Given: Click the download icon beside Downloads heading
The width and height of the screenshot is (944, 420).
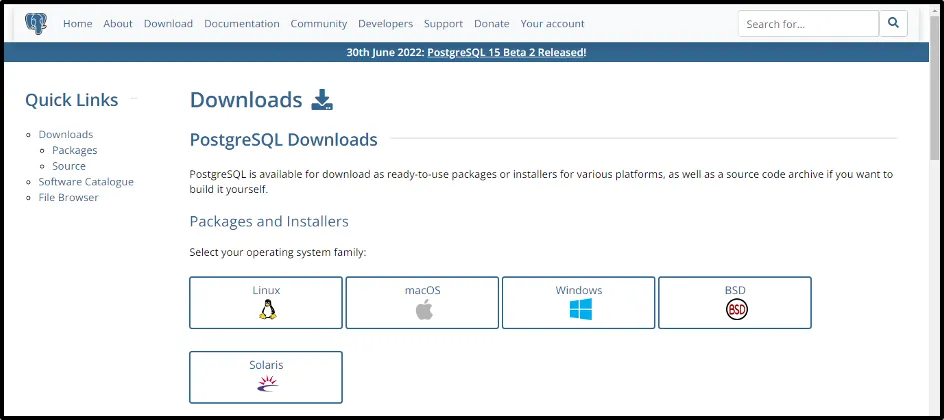Looking at the screenshot, I should click(x=321, y=100).
